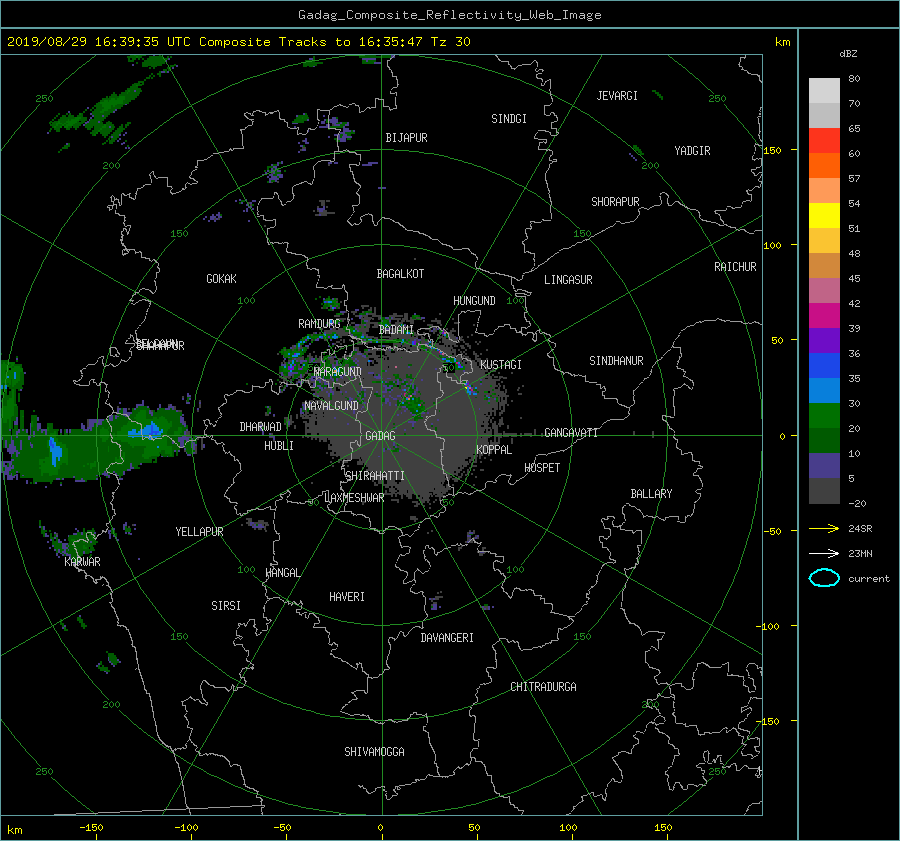Click the SINDGI city label
The width and height of the screenshot is (900, 841).
pos(509,119)
